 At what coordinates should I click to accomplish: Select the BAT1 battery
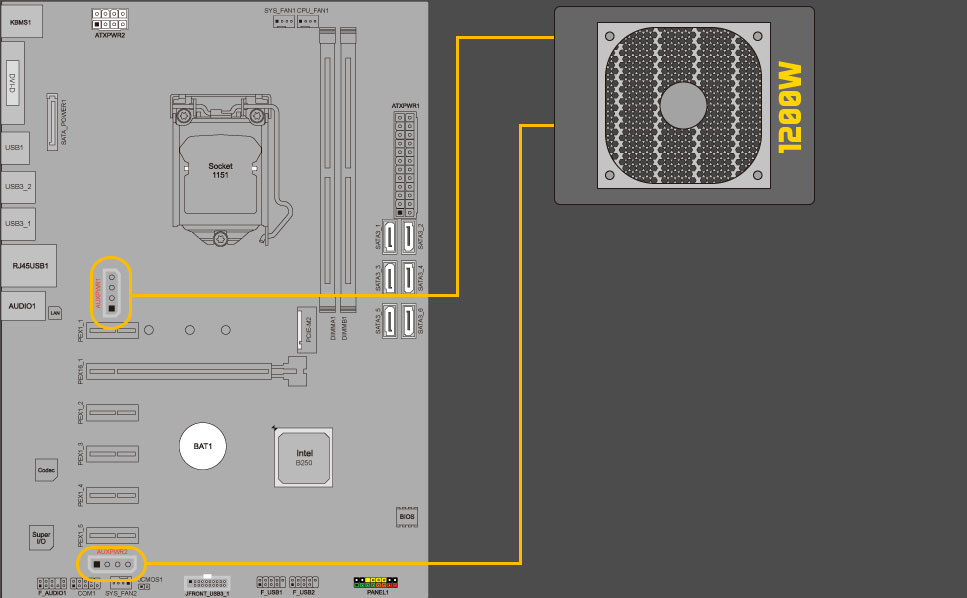[203, 445]
